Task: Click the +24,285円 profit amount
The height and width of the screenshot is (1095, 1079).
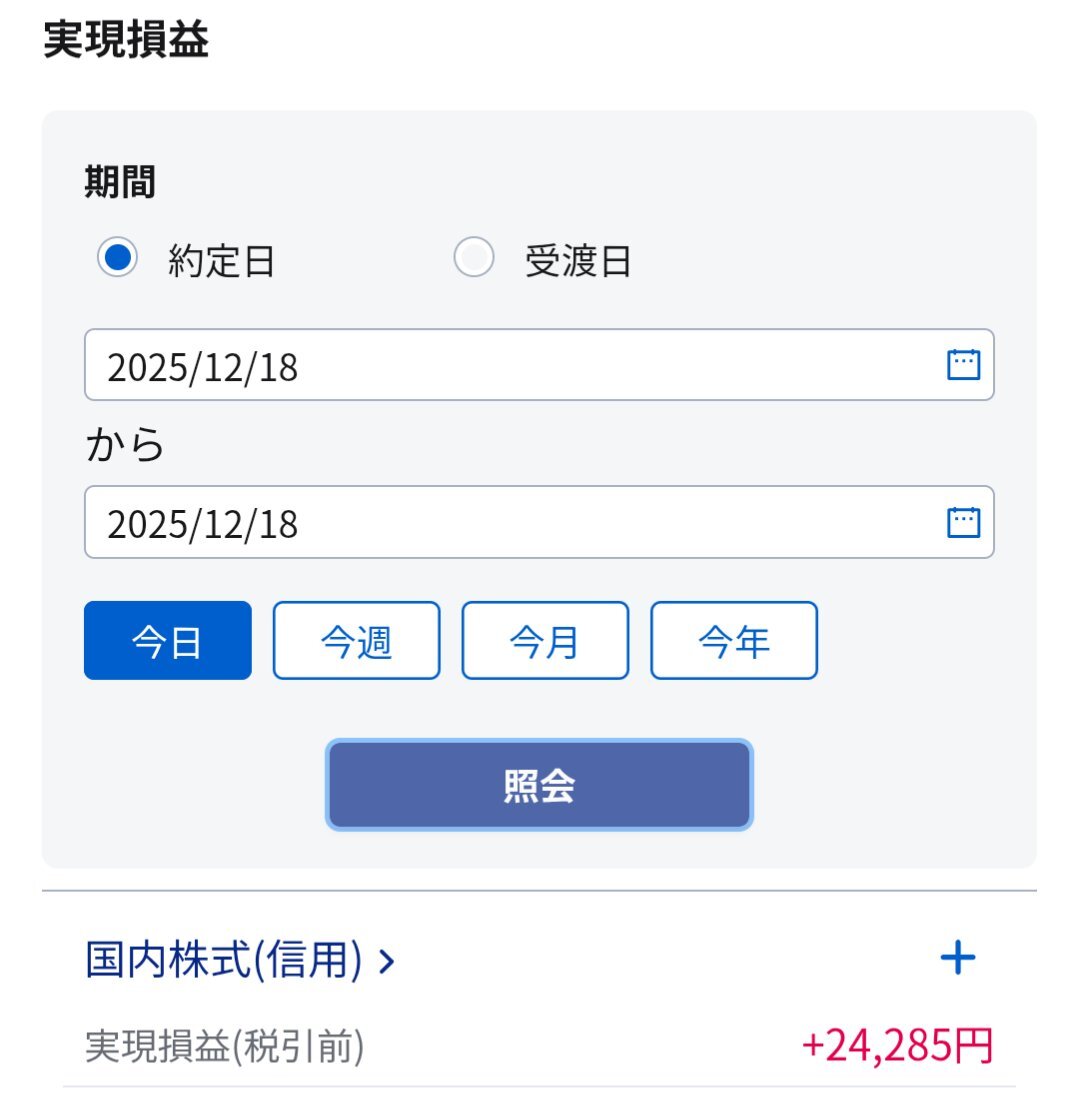Action: coord(897,1046)
